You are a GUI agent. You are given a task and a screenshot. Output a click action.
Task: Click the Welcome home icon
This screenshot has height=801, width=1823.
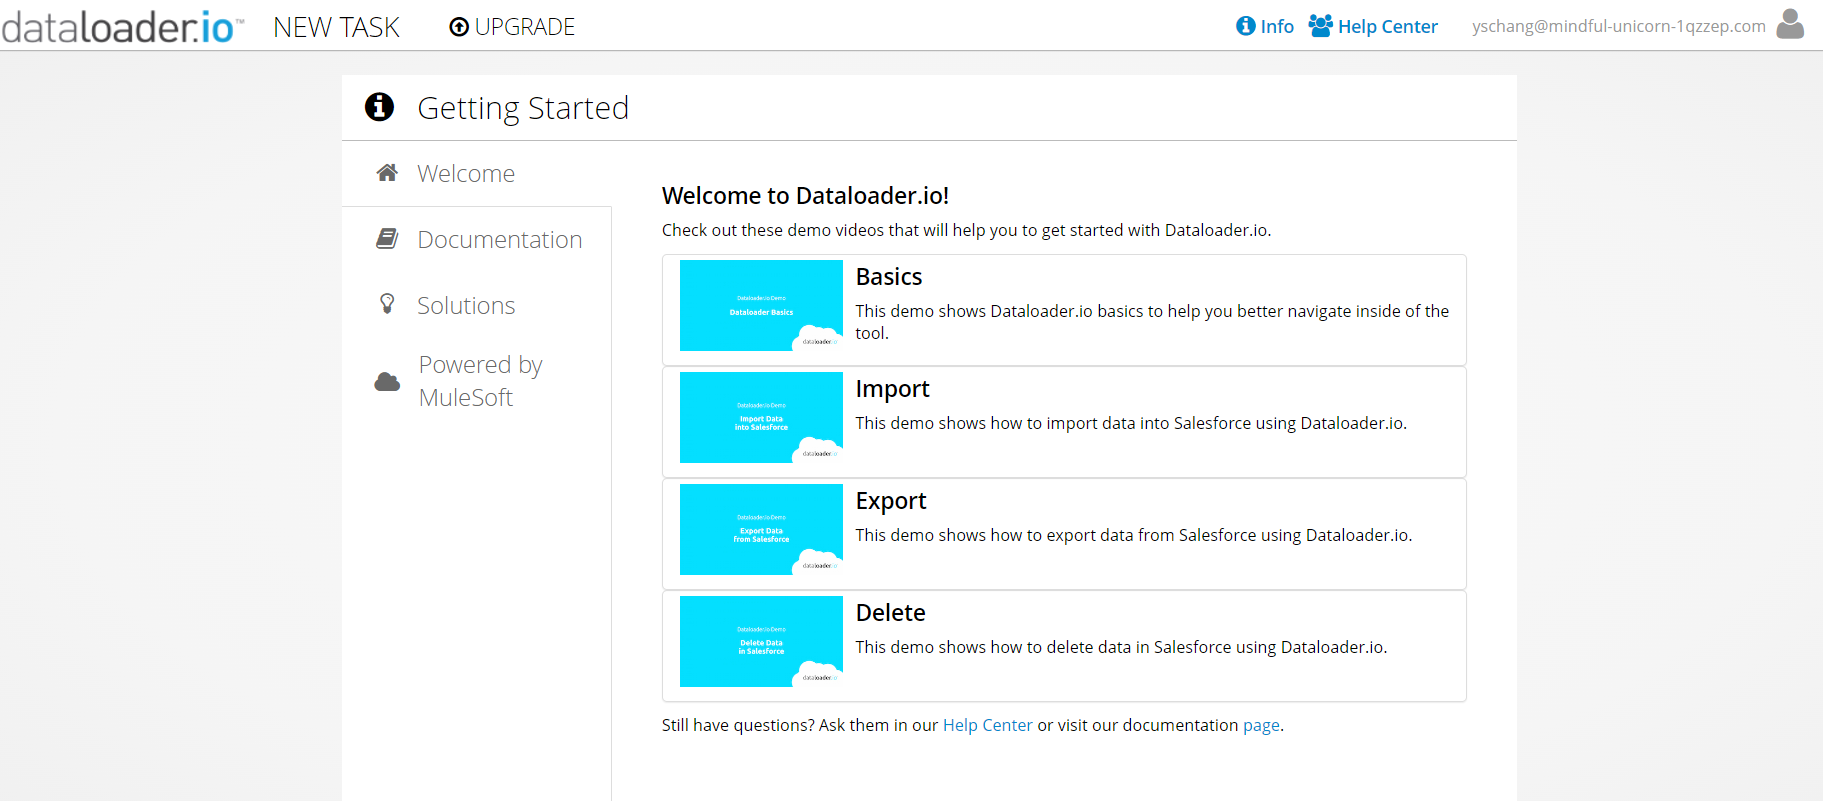point(387,173)
